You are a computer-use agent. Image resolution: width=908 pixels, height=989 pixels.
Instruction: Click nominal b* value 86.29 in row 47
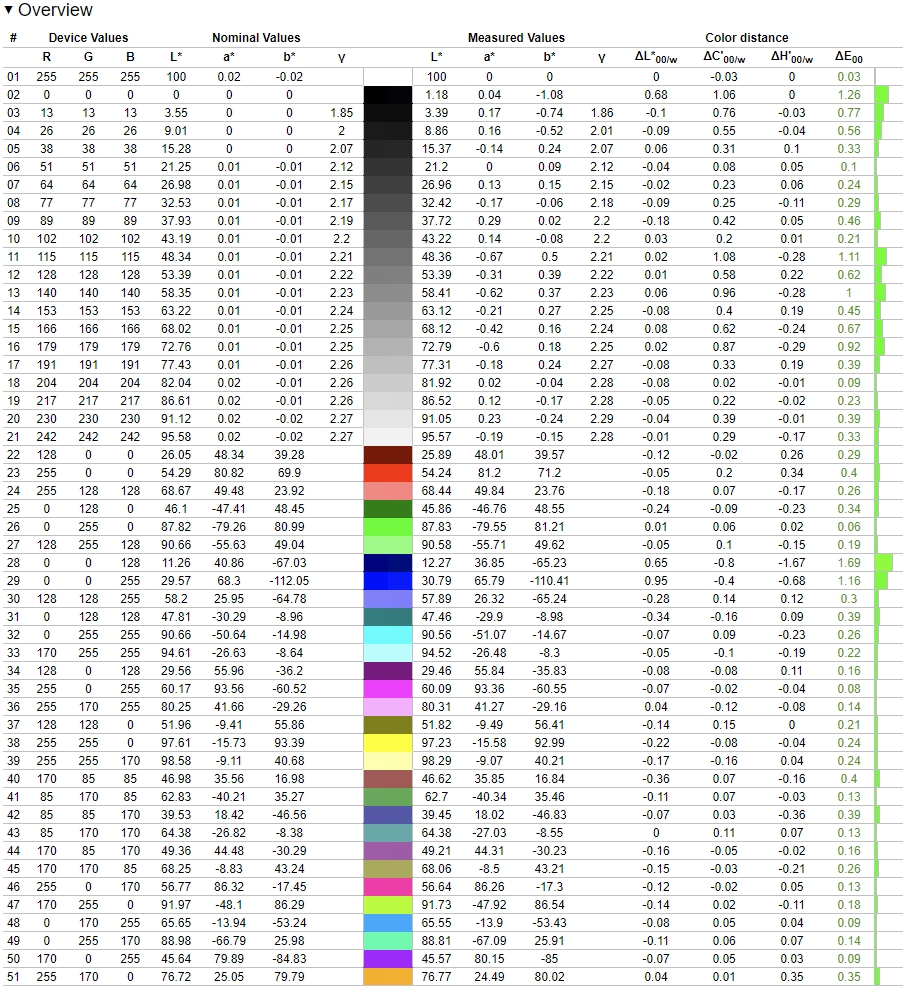click(x=289, y=905)
